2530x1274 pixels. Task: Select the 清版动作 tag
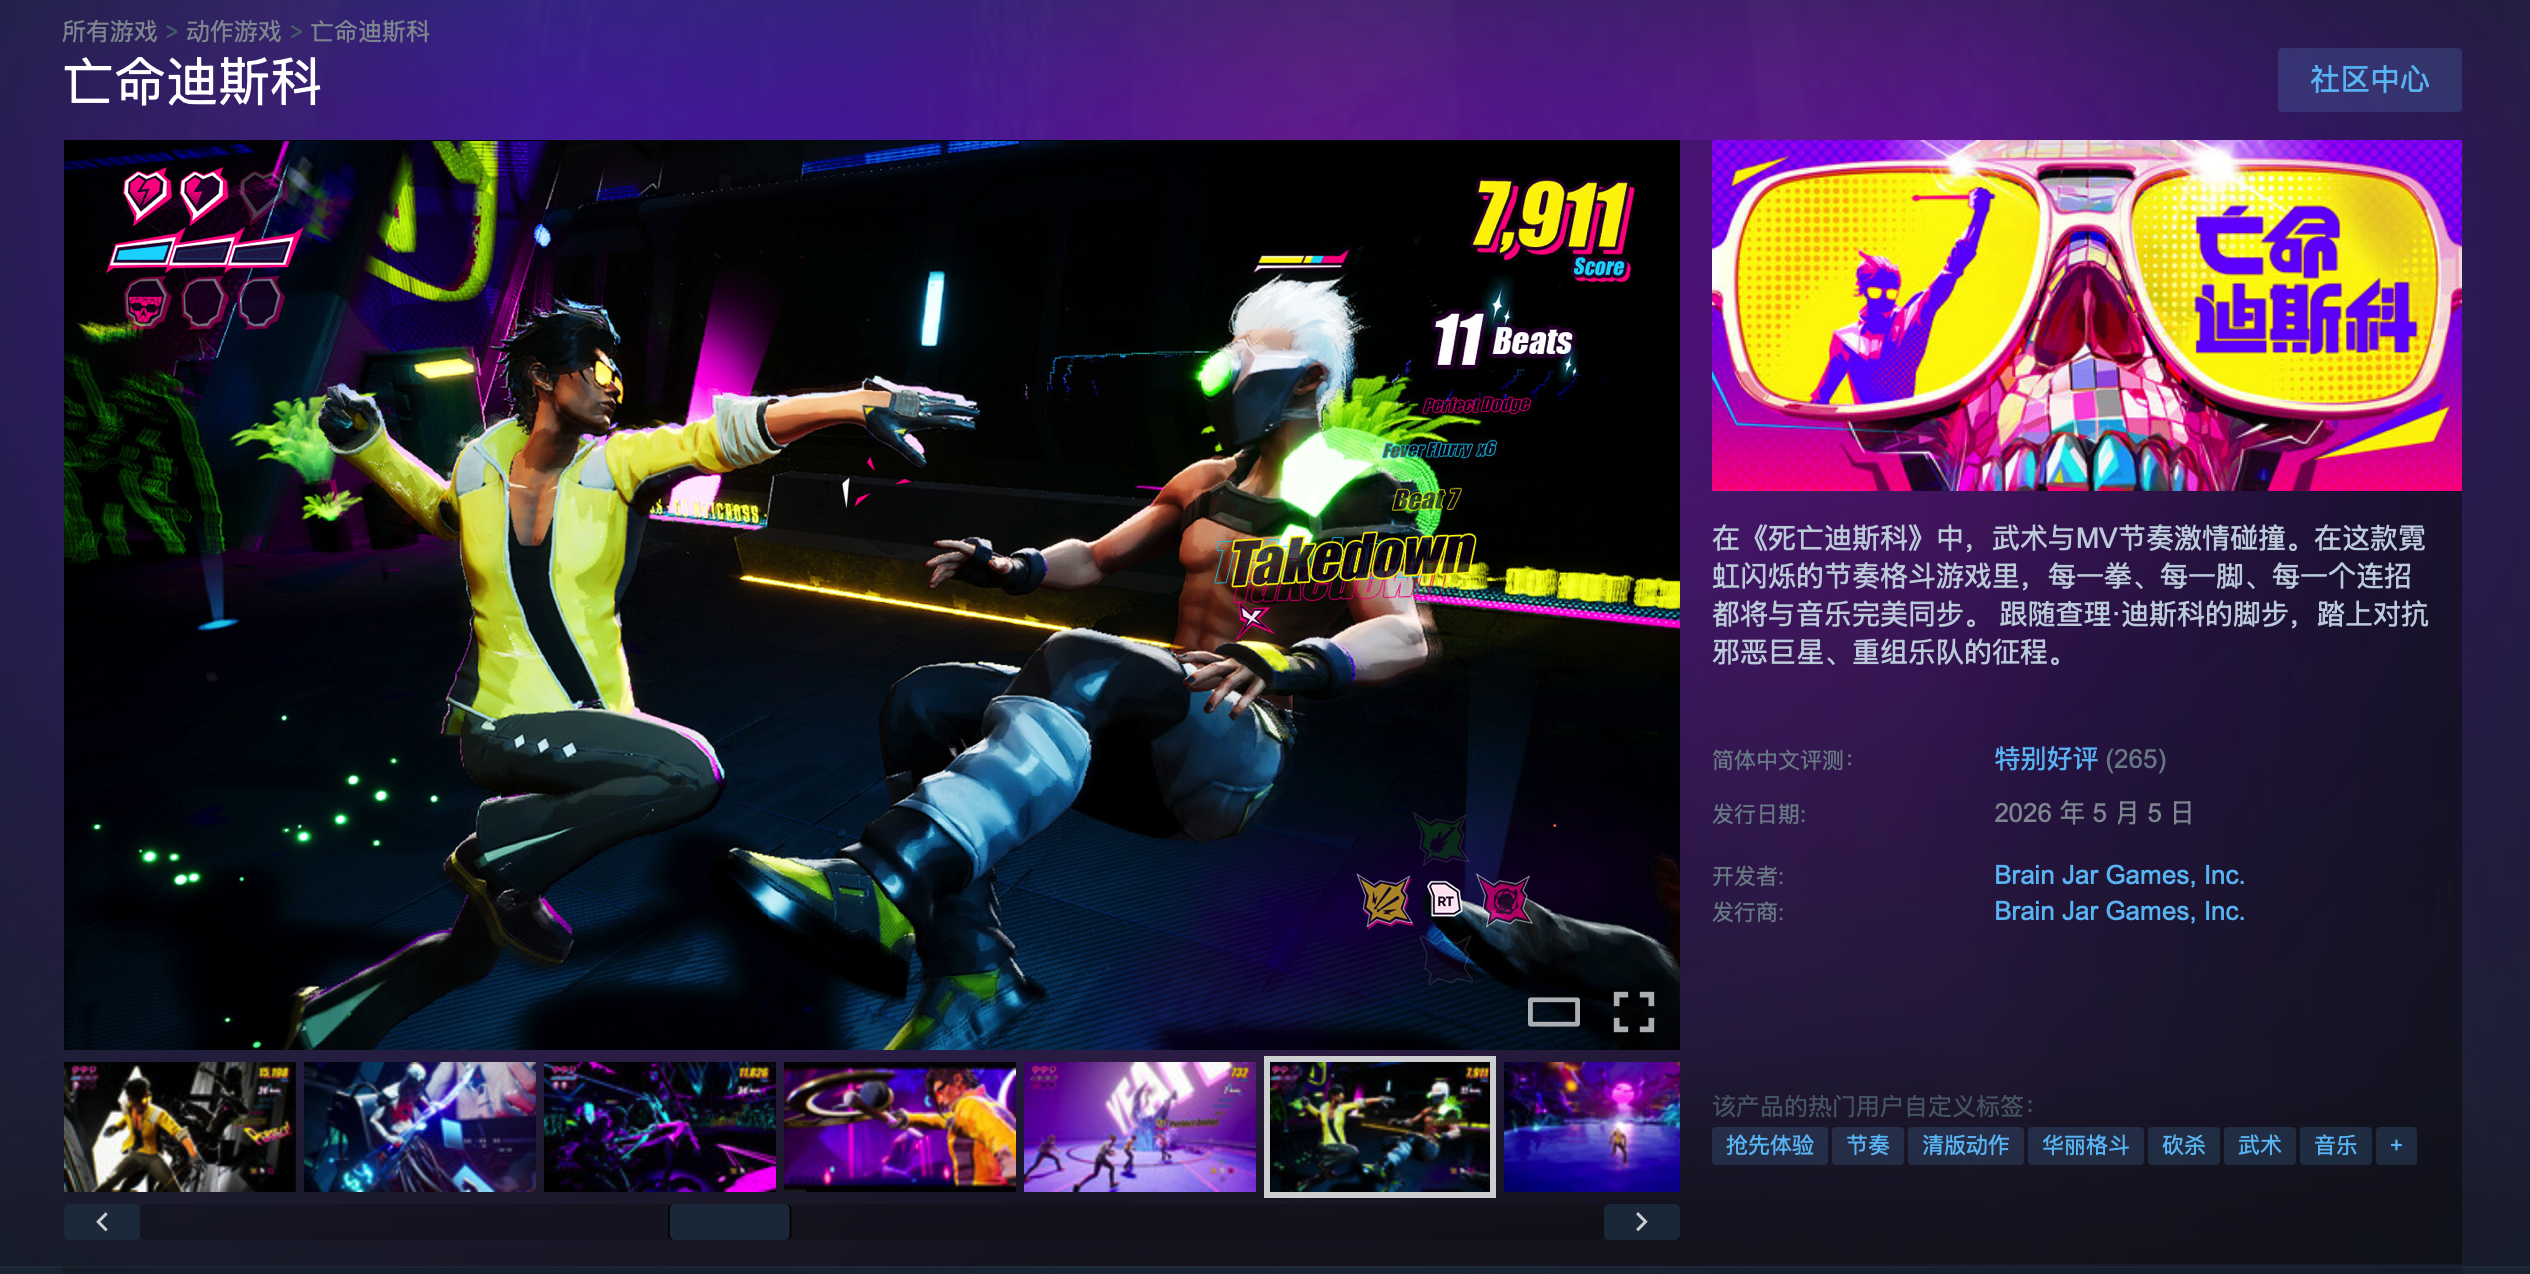(1966, 1145)
